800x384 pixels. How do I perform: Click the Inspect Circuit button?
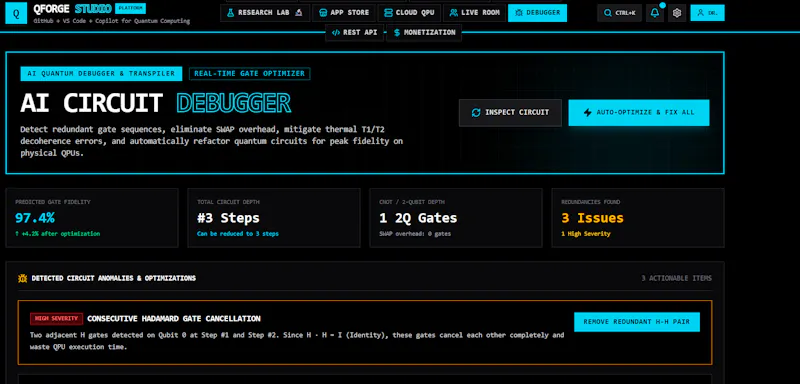[510, 113]
